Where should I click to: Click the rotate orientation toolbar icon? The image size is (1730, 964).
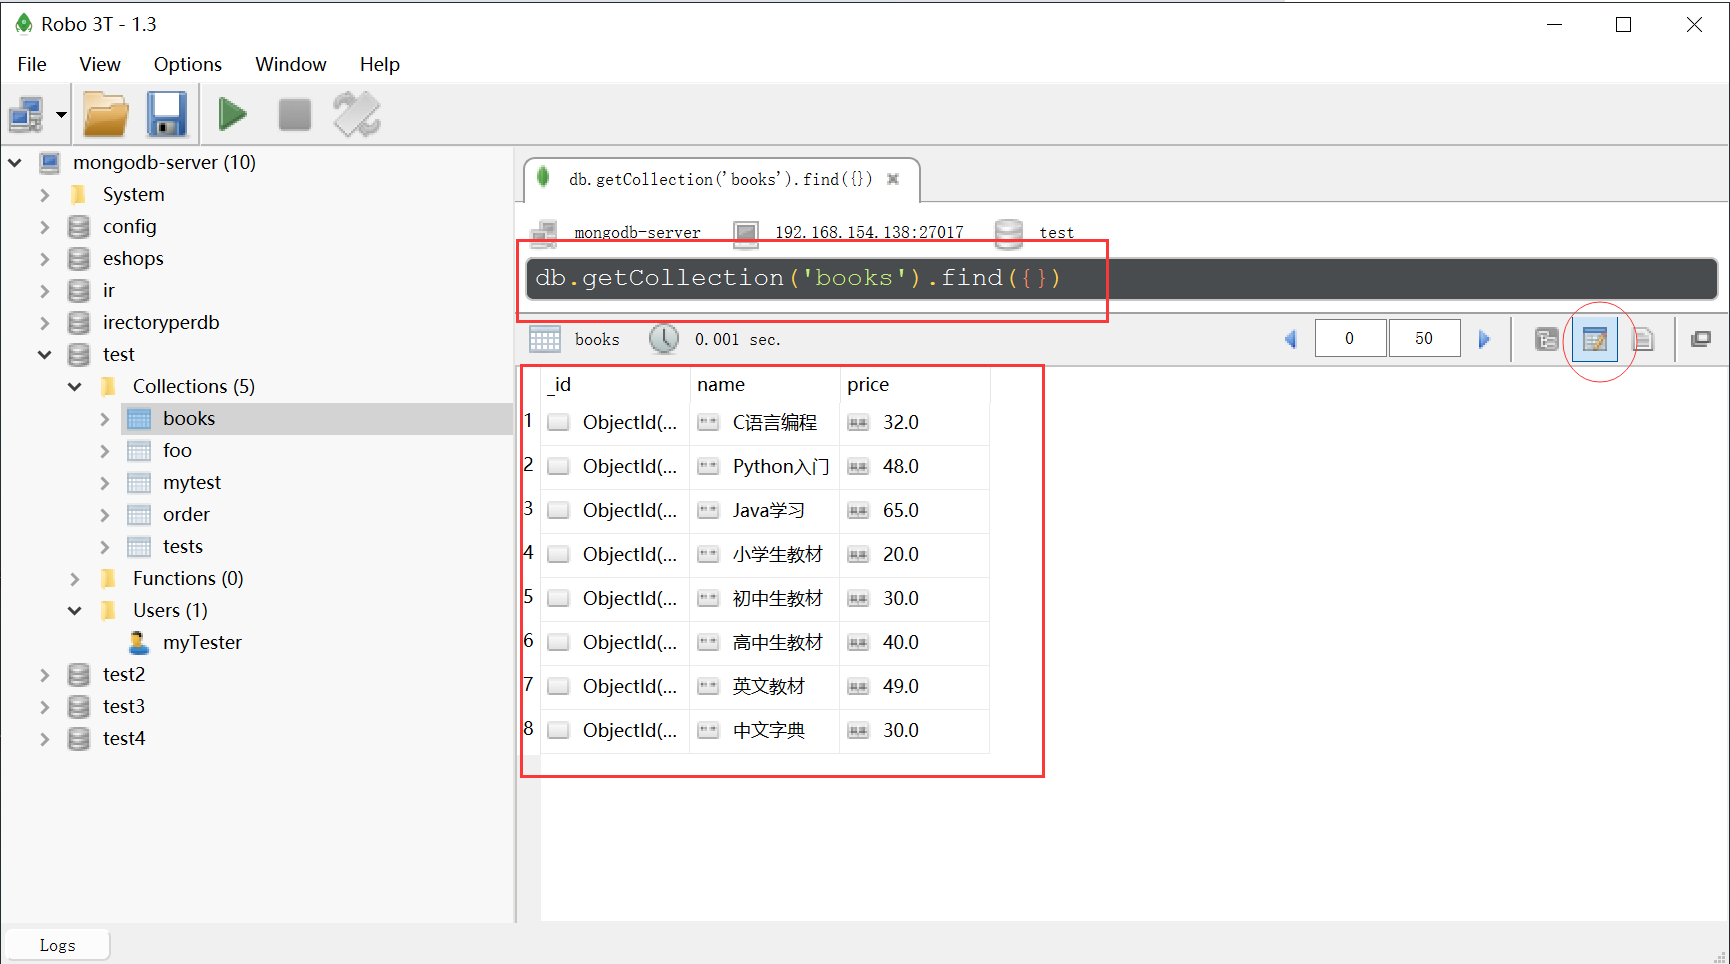coord(357,114)
